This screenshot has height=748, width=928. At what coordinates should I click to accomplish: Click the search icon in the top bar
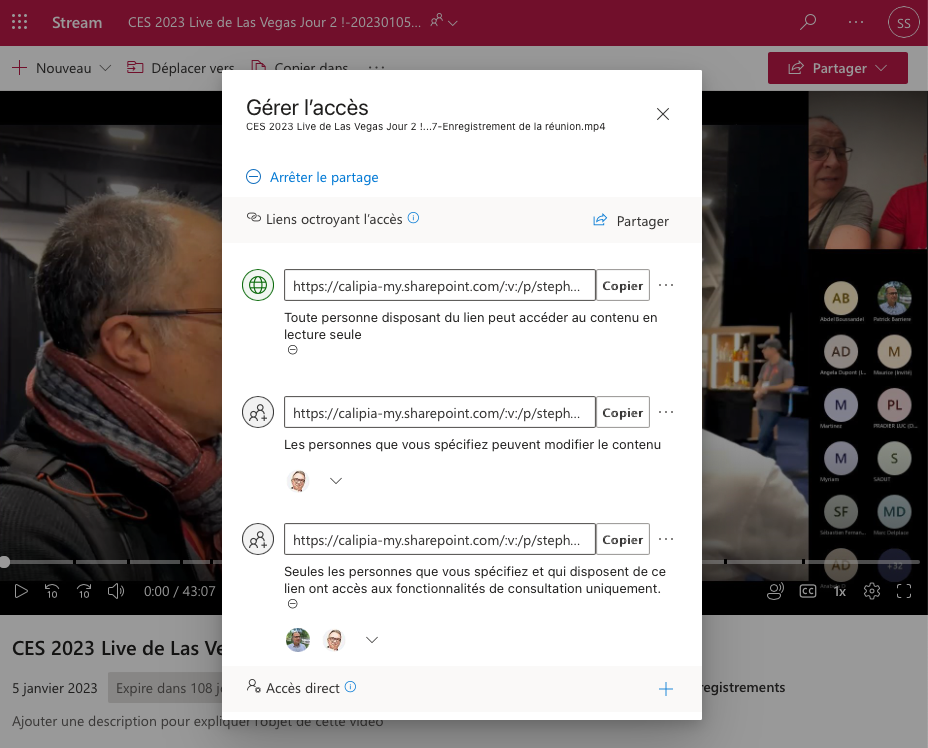point(808,21)
